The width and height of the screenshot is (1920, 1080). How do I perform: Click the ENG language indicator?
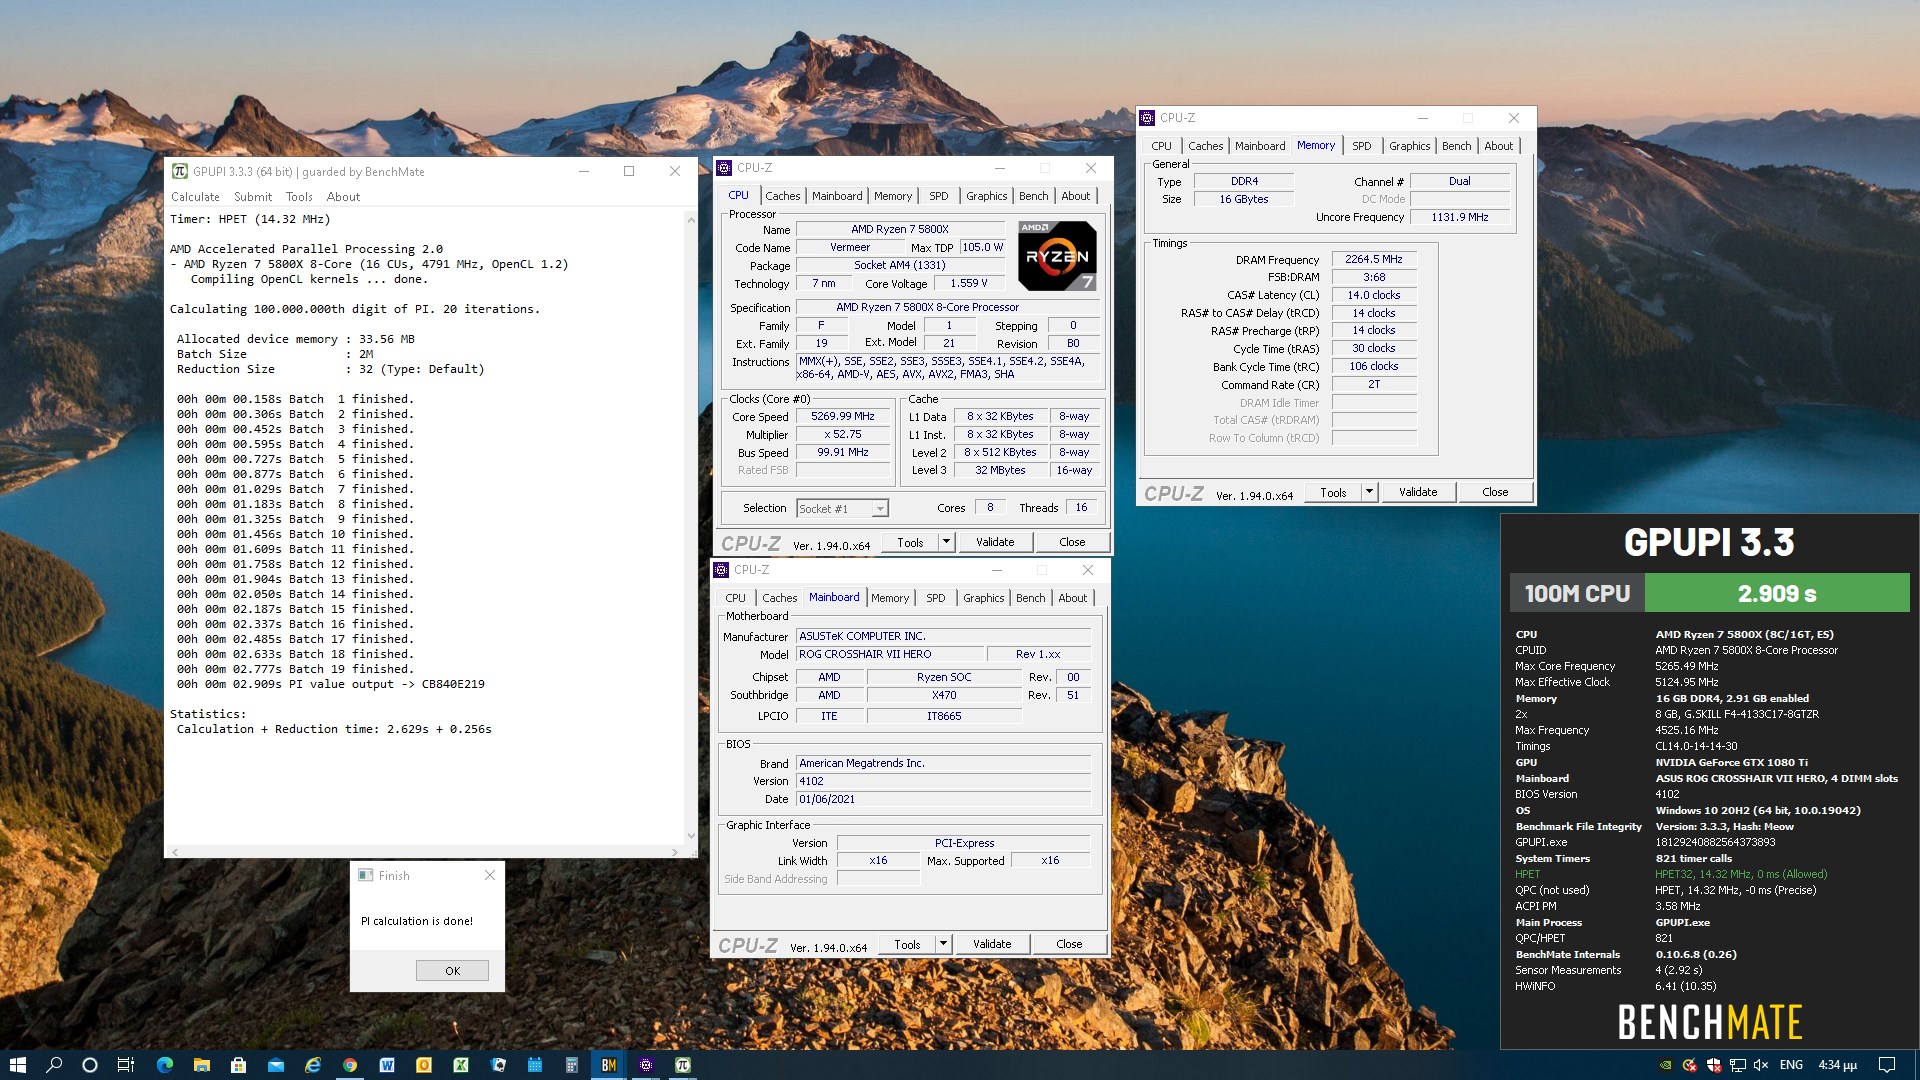1791,1065
